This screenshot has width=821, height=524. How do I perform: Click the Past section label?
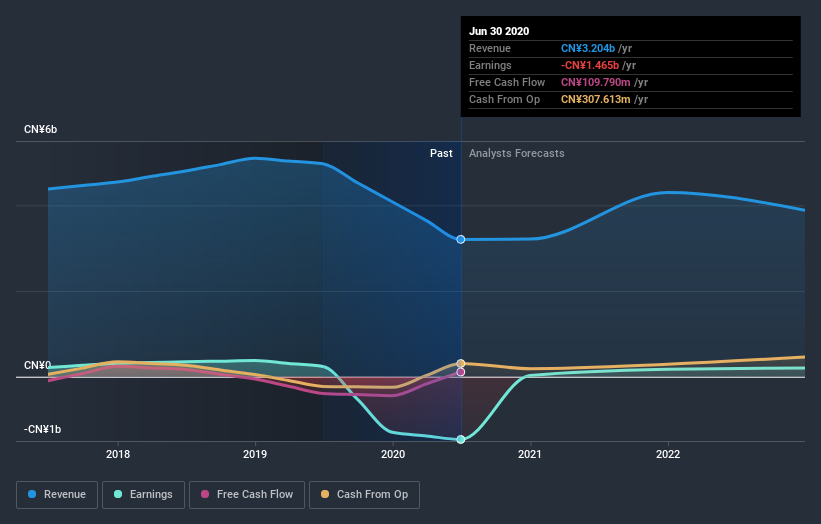(441, 153)
